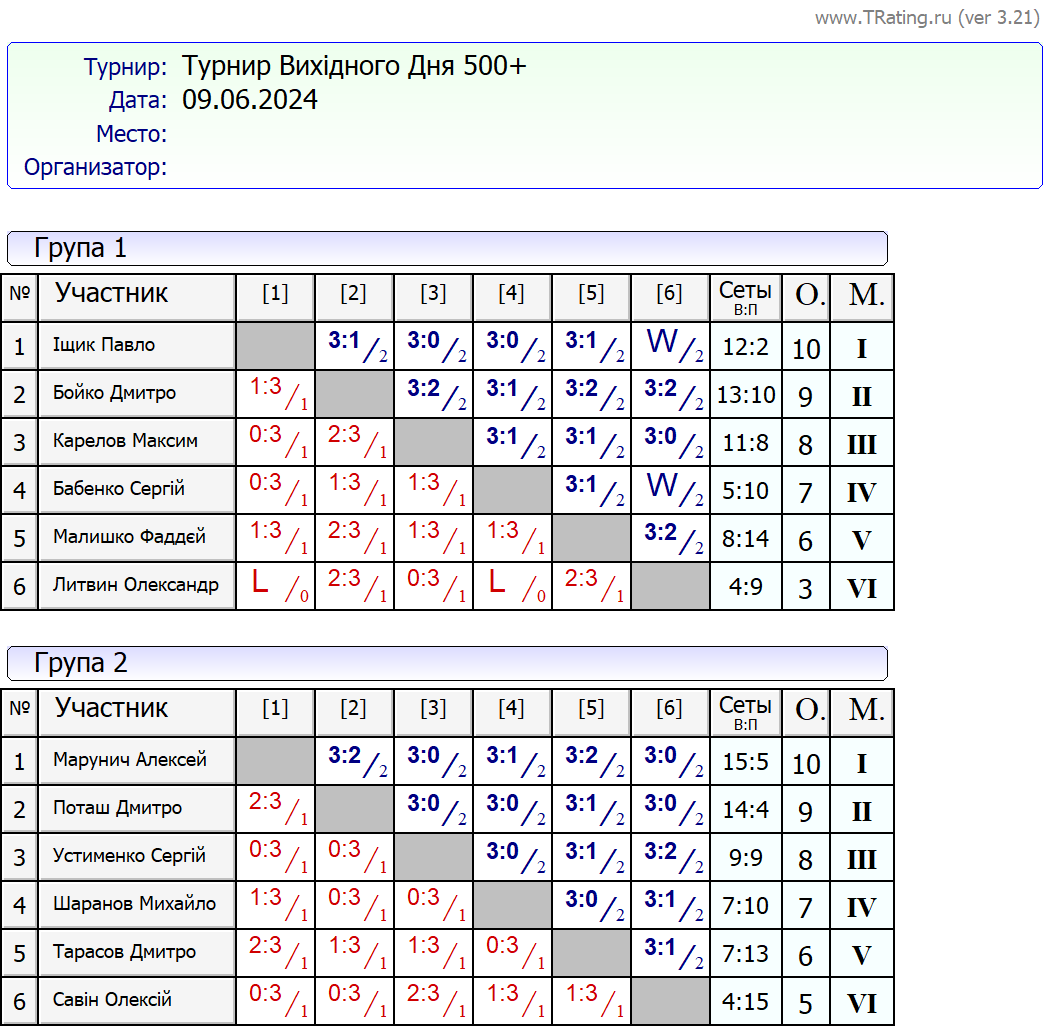Open Литвин Олександр player entry
The width and height of the screenshot is (1050, 1026).
[135, 586]
